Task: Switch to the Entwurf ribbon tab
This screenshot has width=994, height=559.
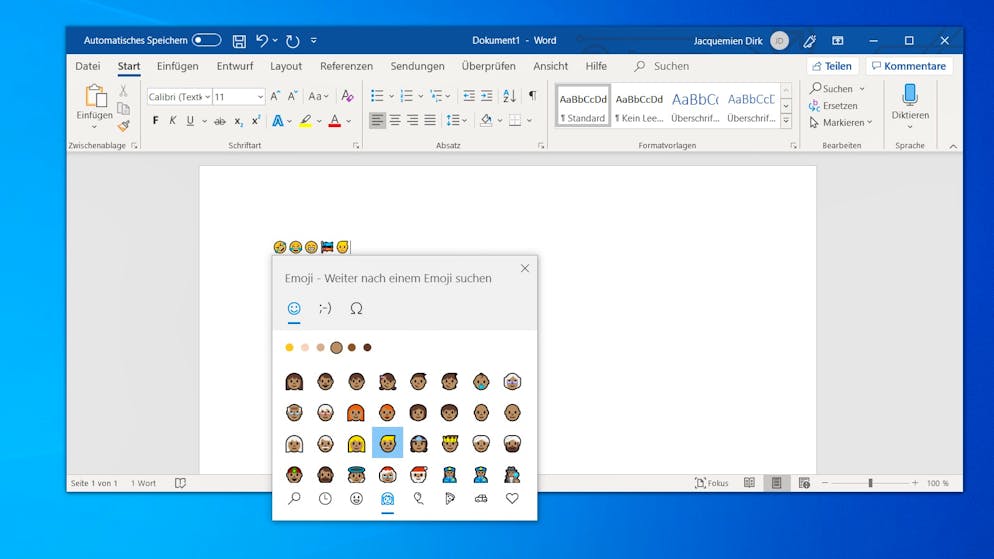Action: (x=235, y=66)
